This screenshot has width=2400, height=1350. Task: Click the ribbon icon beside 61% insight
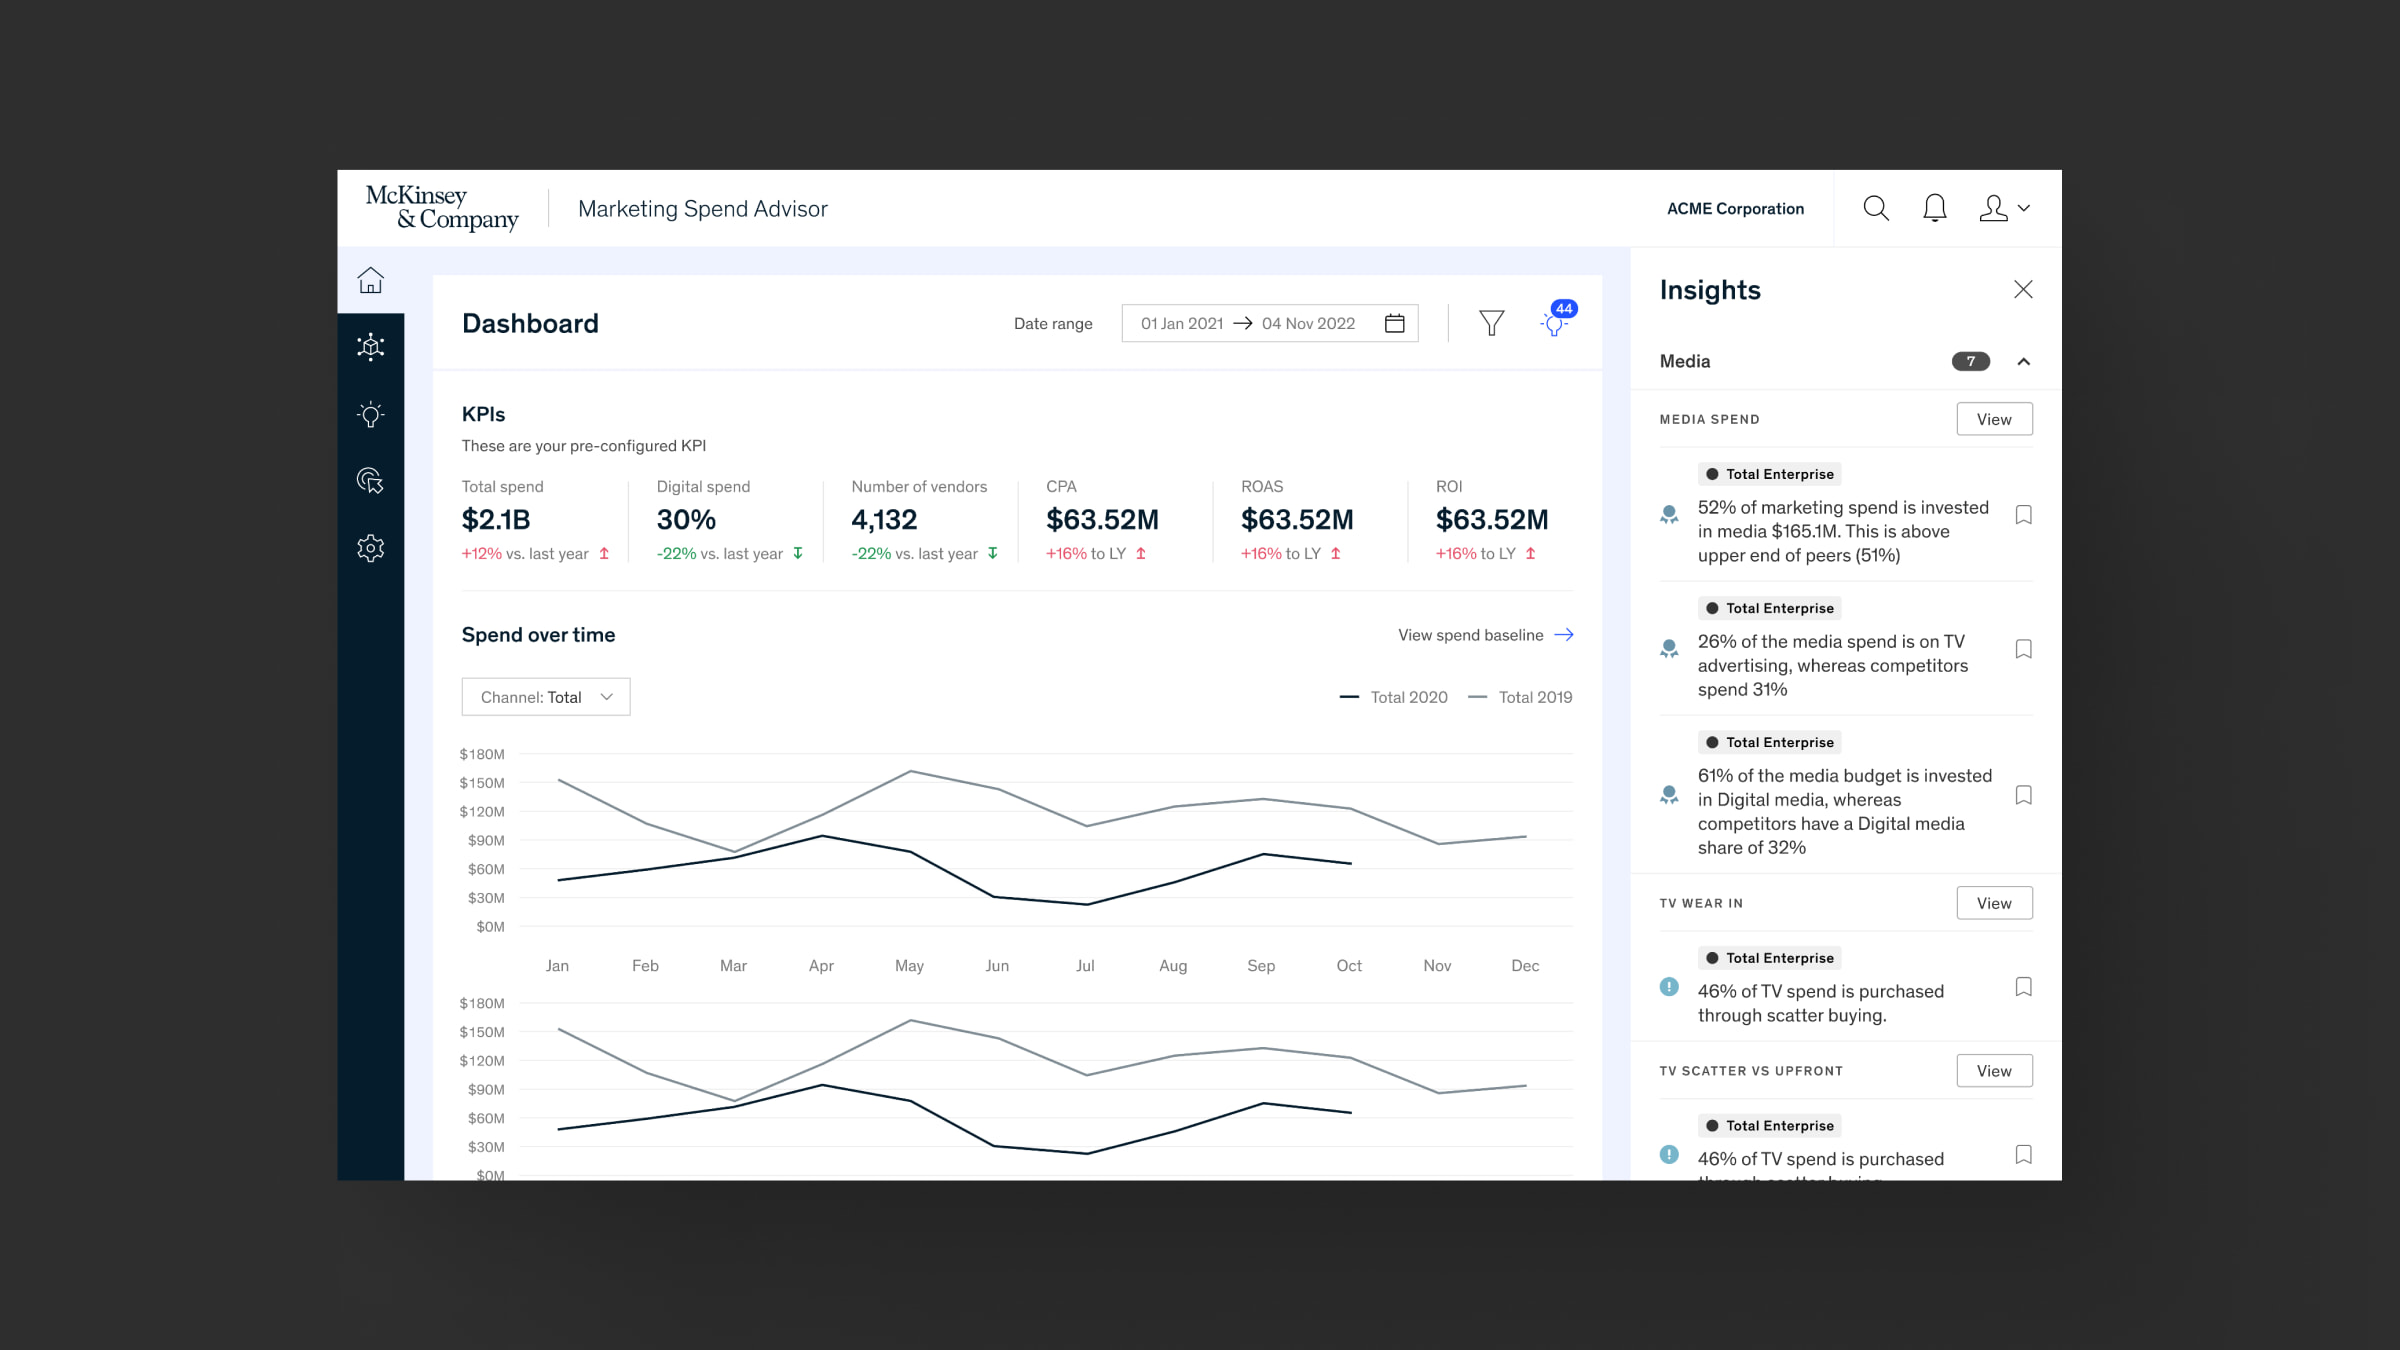(1669, 795)
